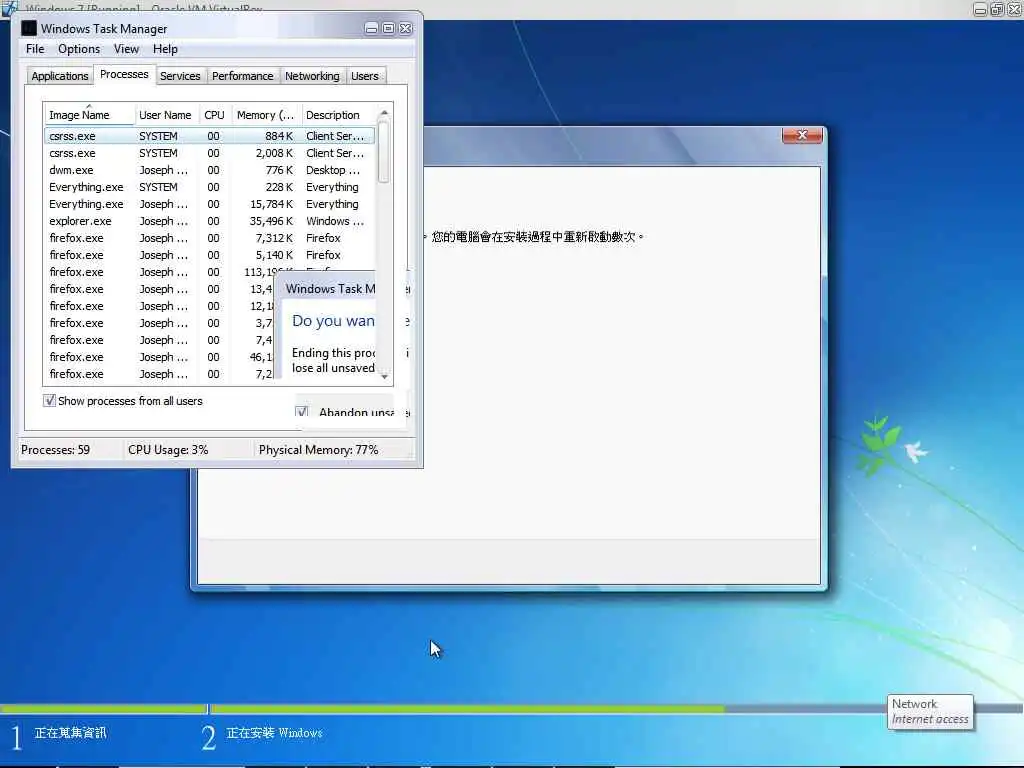Maximize the Windows Task Manager window

pyautogui.click(x=388, y=28)
